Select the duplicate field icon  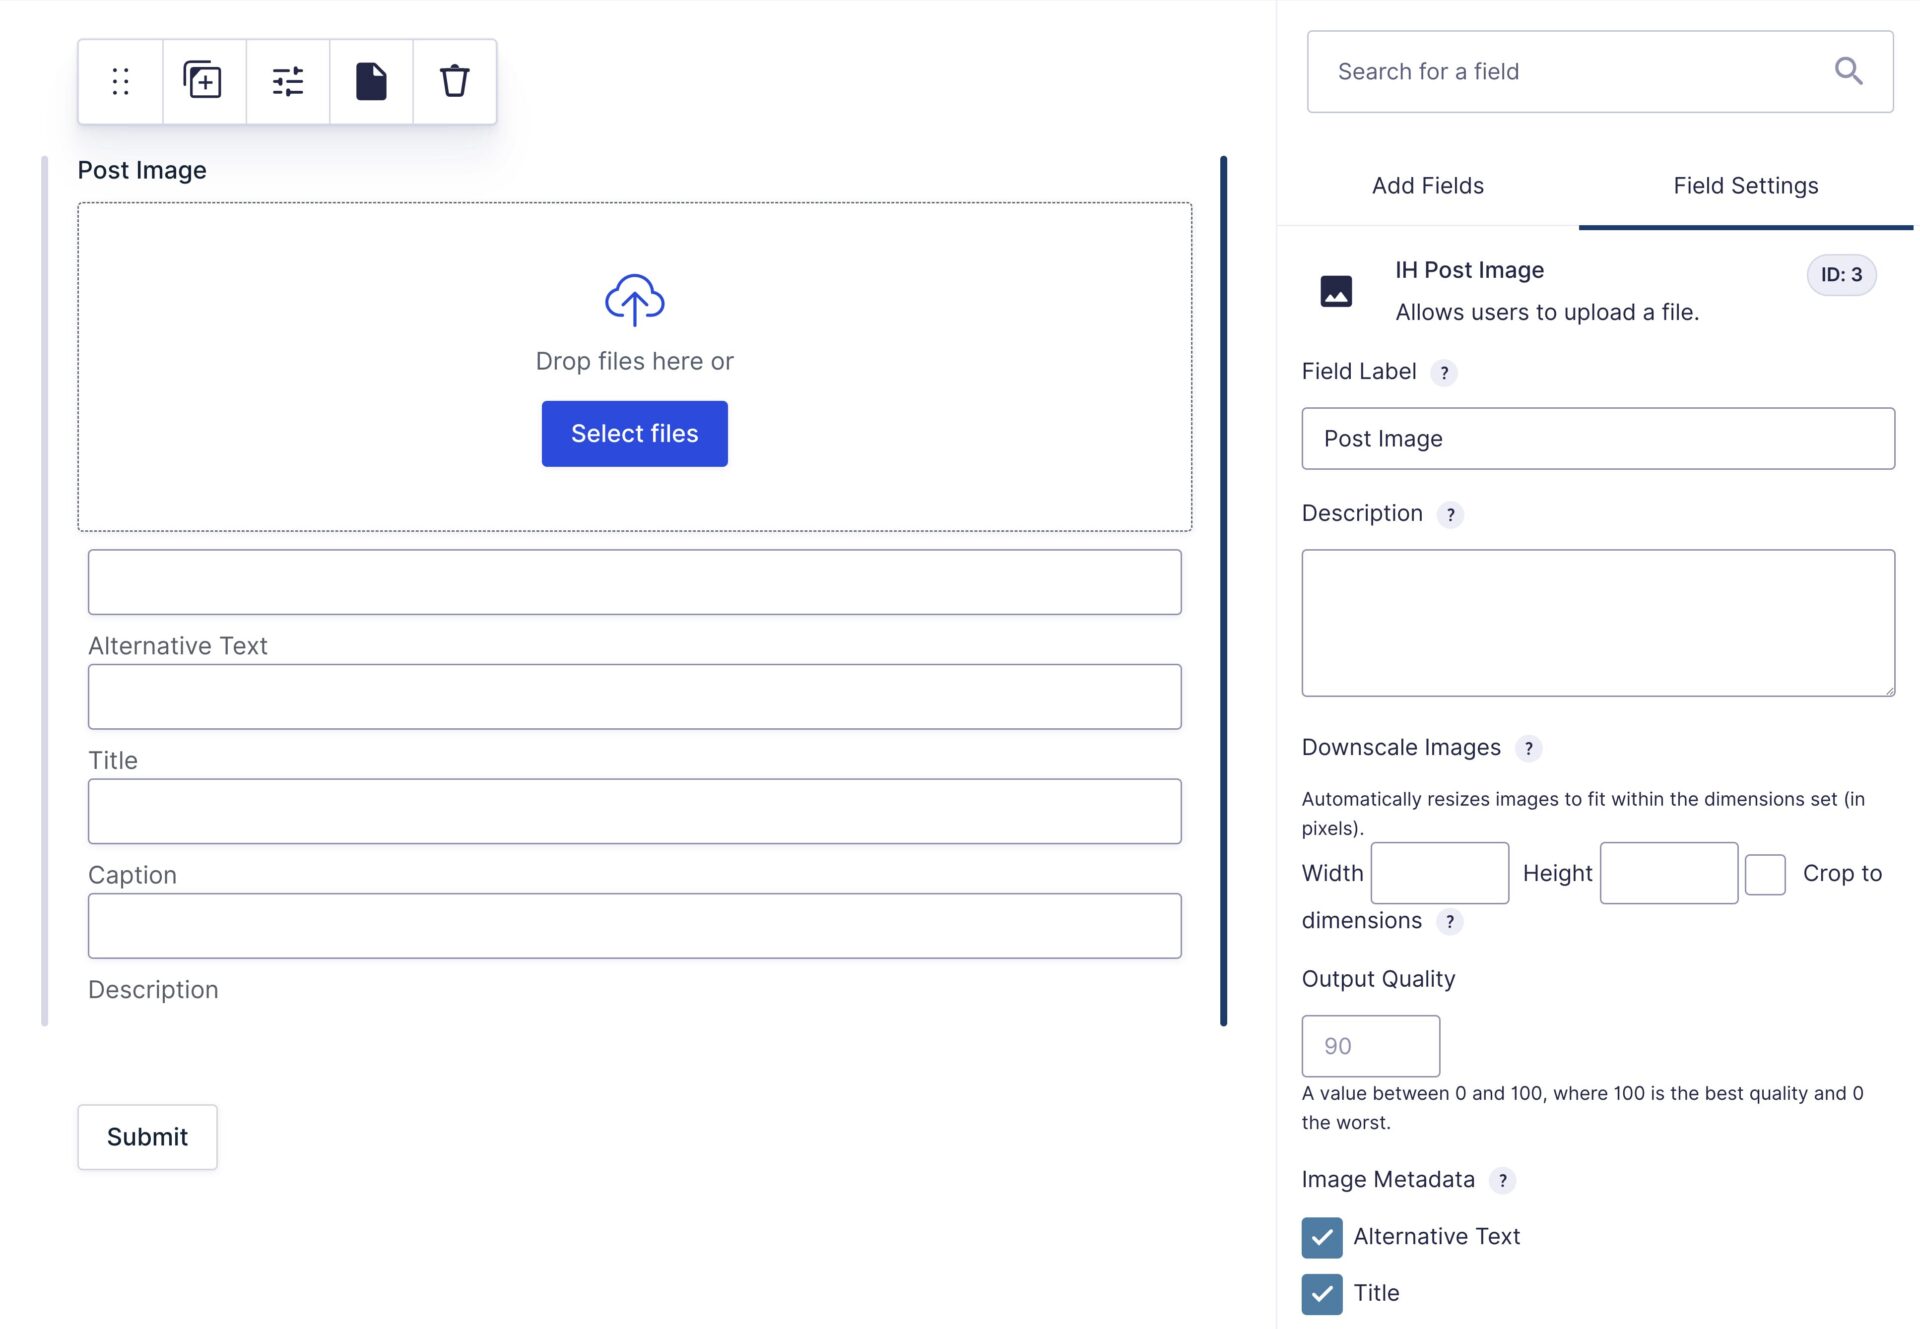[x=202, y=81]
